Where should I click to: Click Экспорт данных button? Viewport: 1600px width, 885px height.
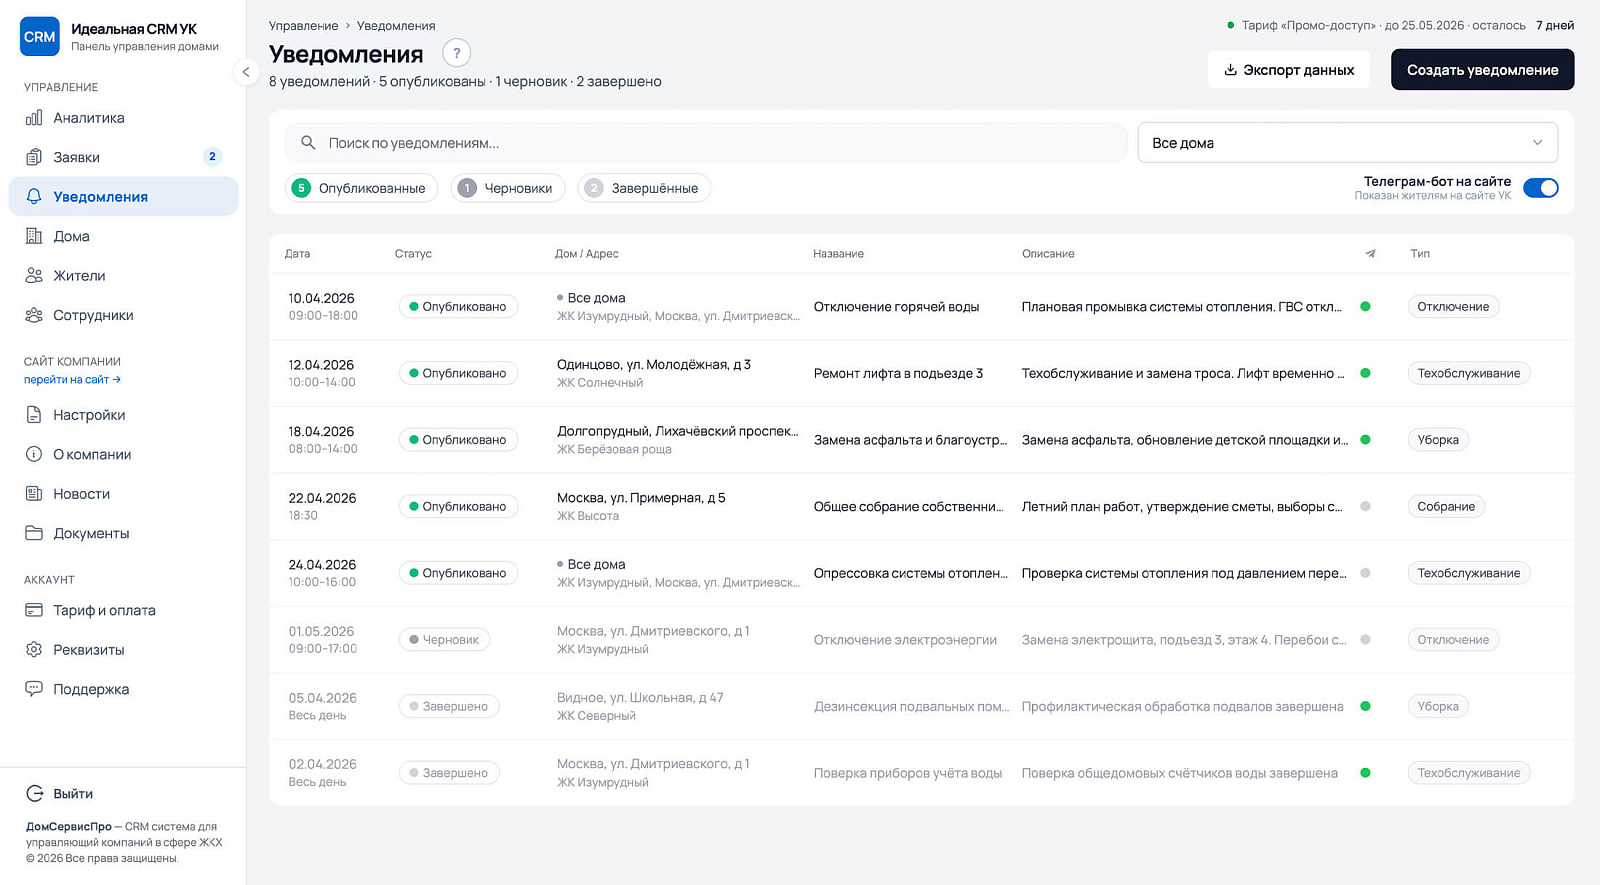(1289, 70)
